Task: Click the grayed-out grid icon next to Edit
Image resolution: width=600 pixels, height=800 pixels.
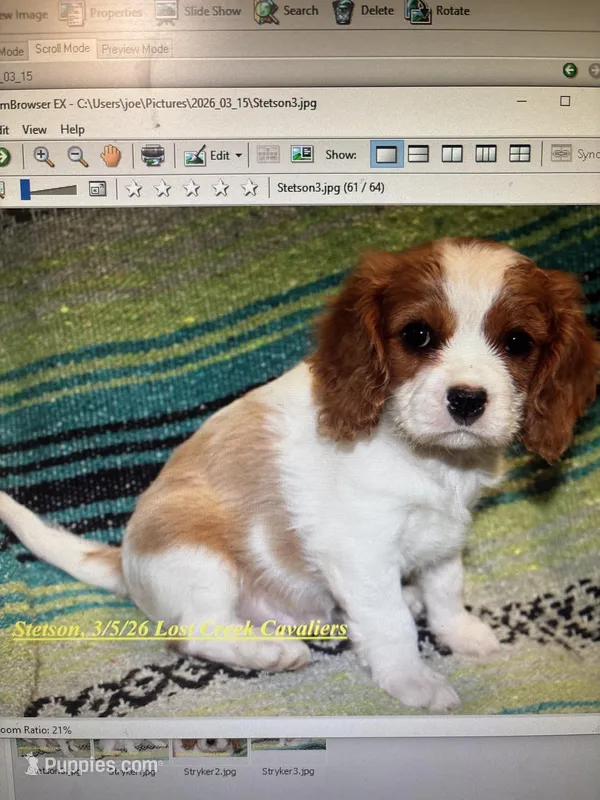Action: (x=268, y=154)
